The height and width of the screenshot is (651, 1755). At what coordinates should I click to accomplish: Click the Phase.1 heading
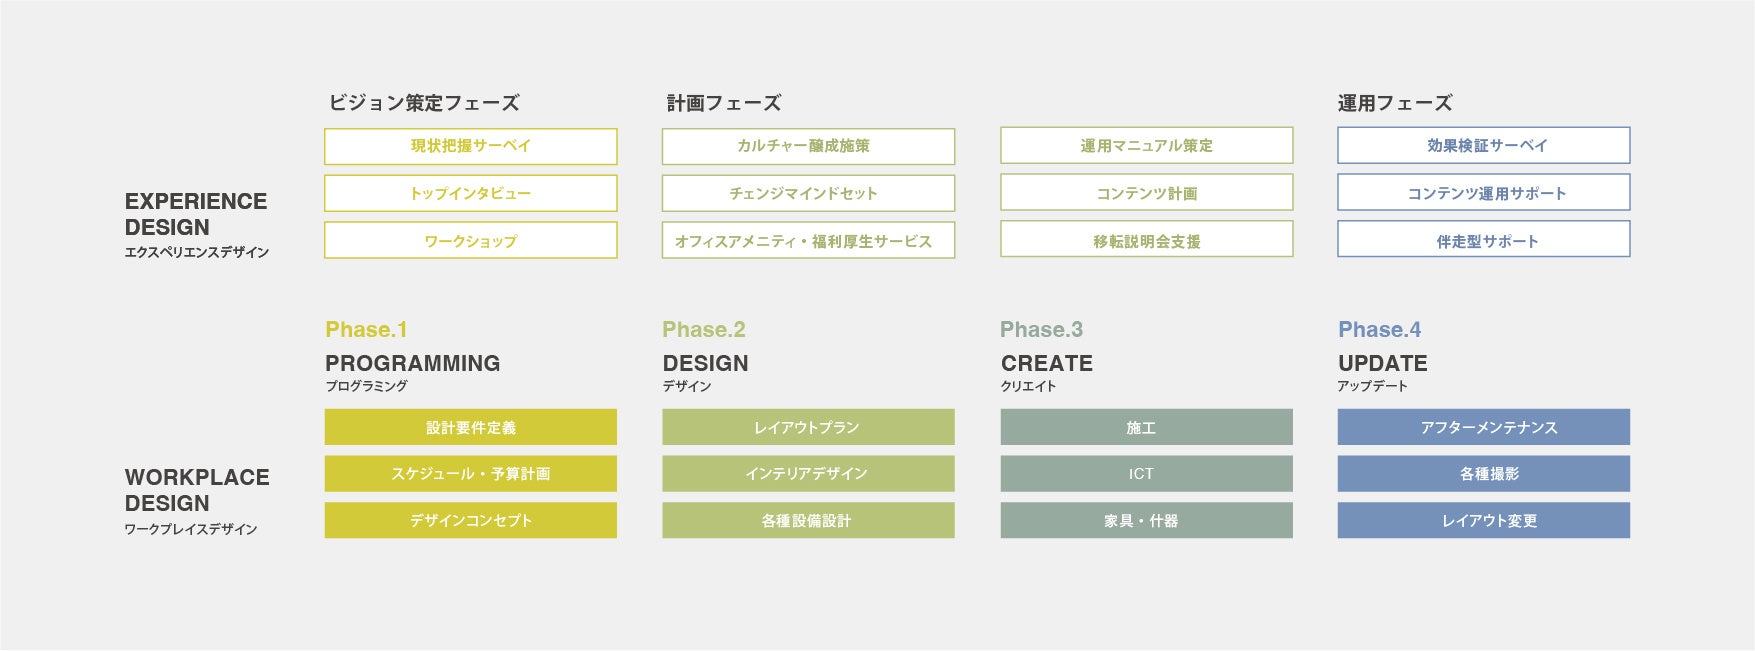point(366,330)
